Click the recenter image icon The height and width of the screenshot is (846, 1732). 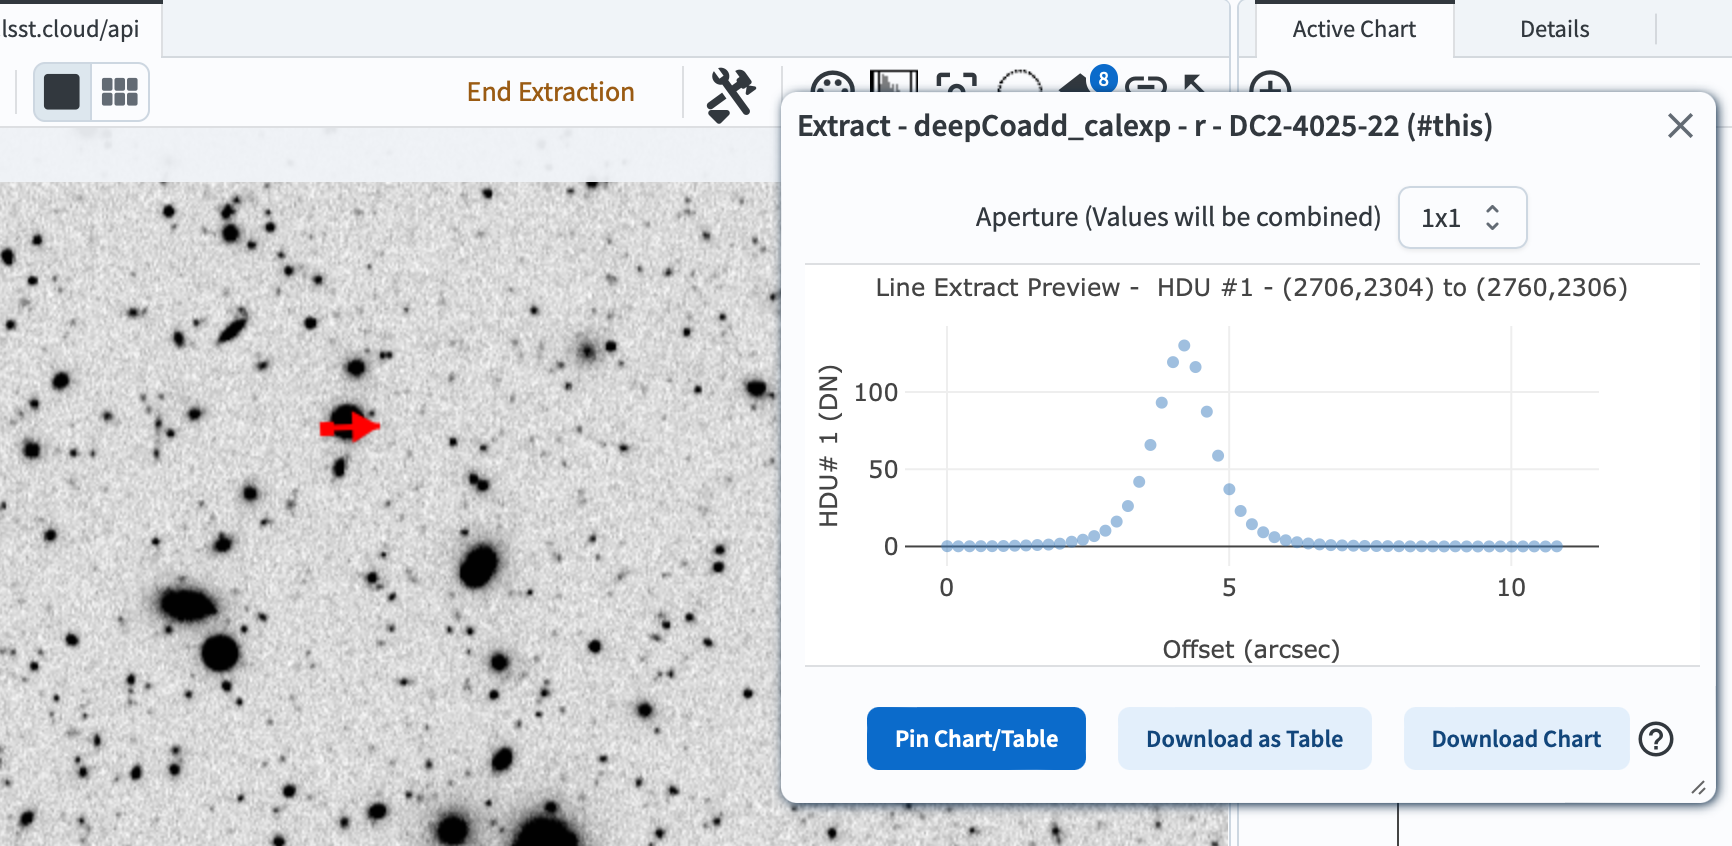956,84
